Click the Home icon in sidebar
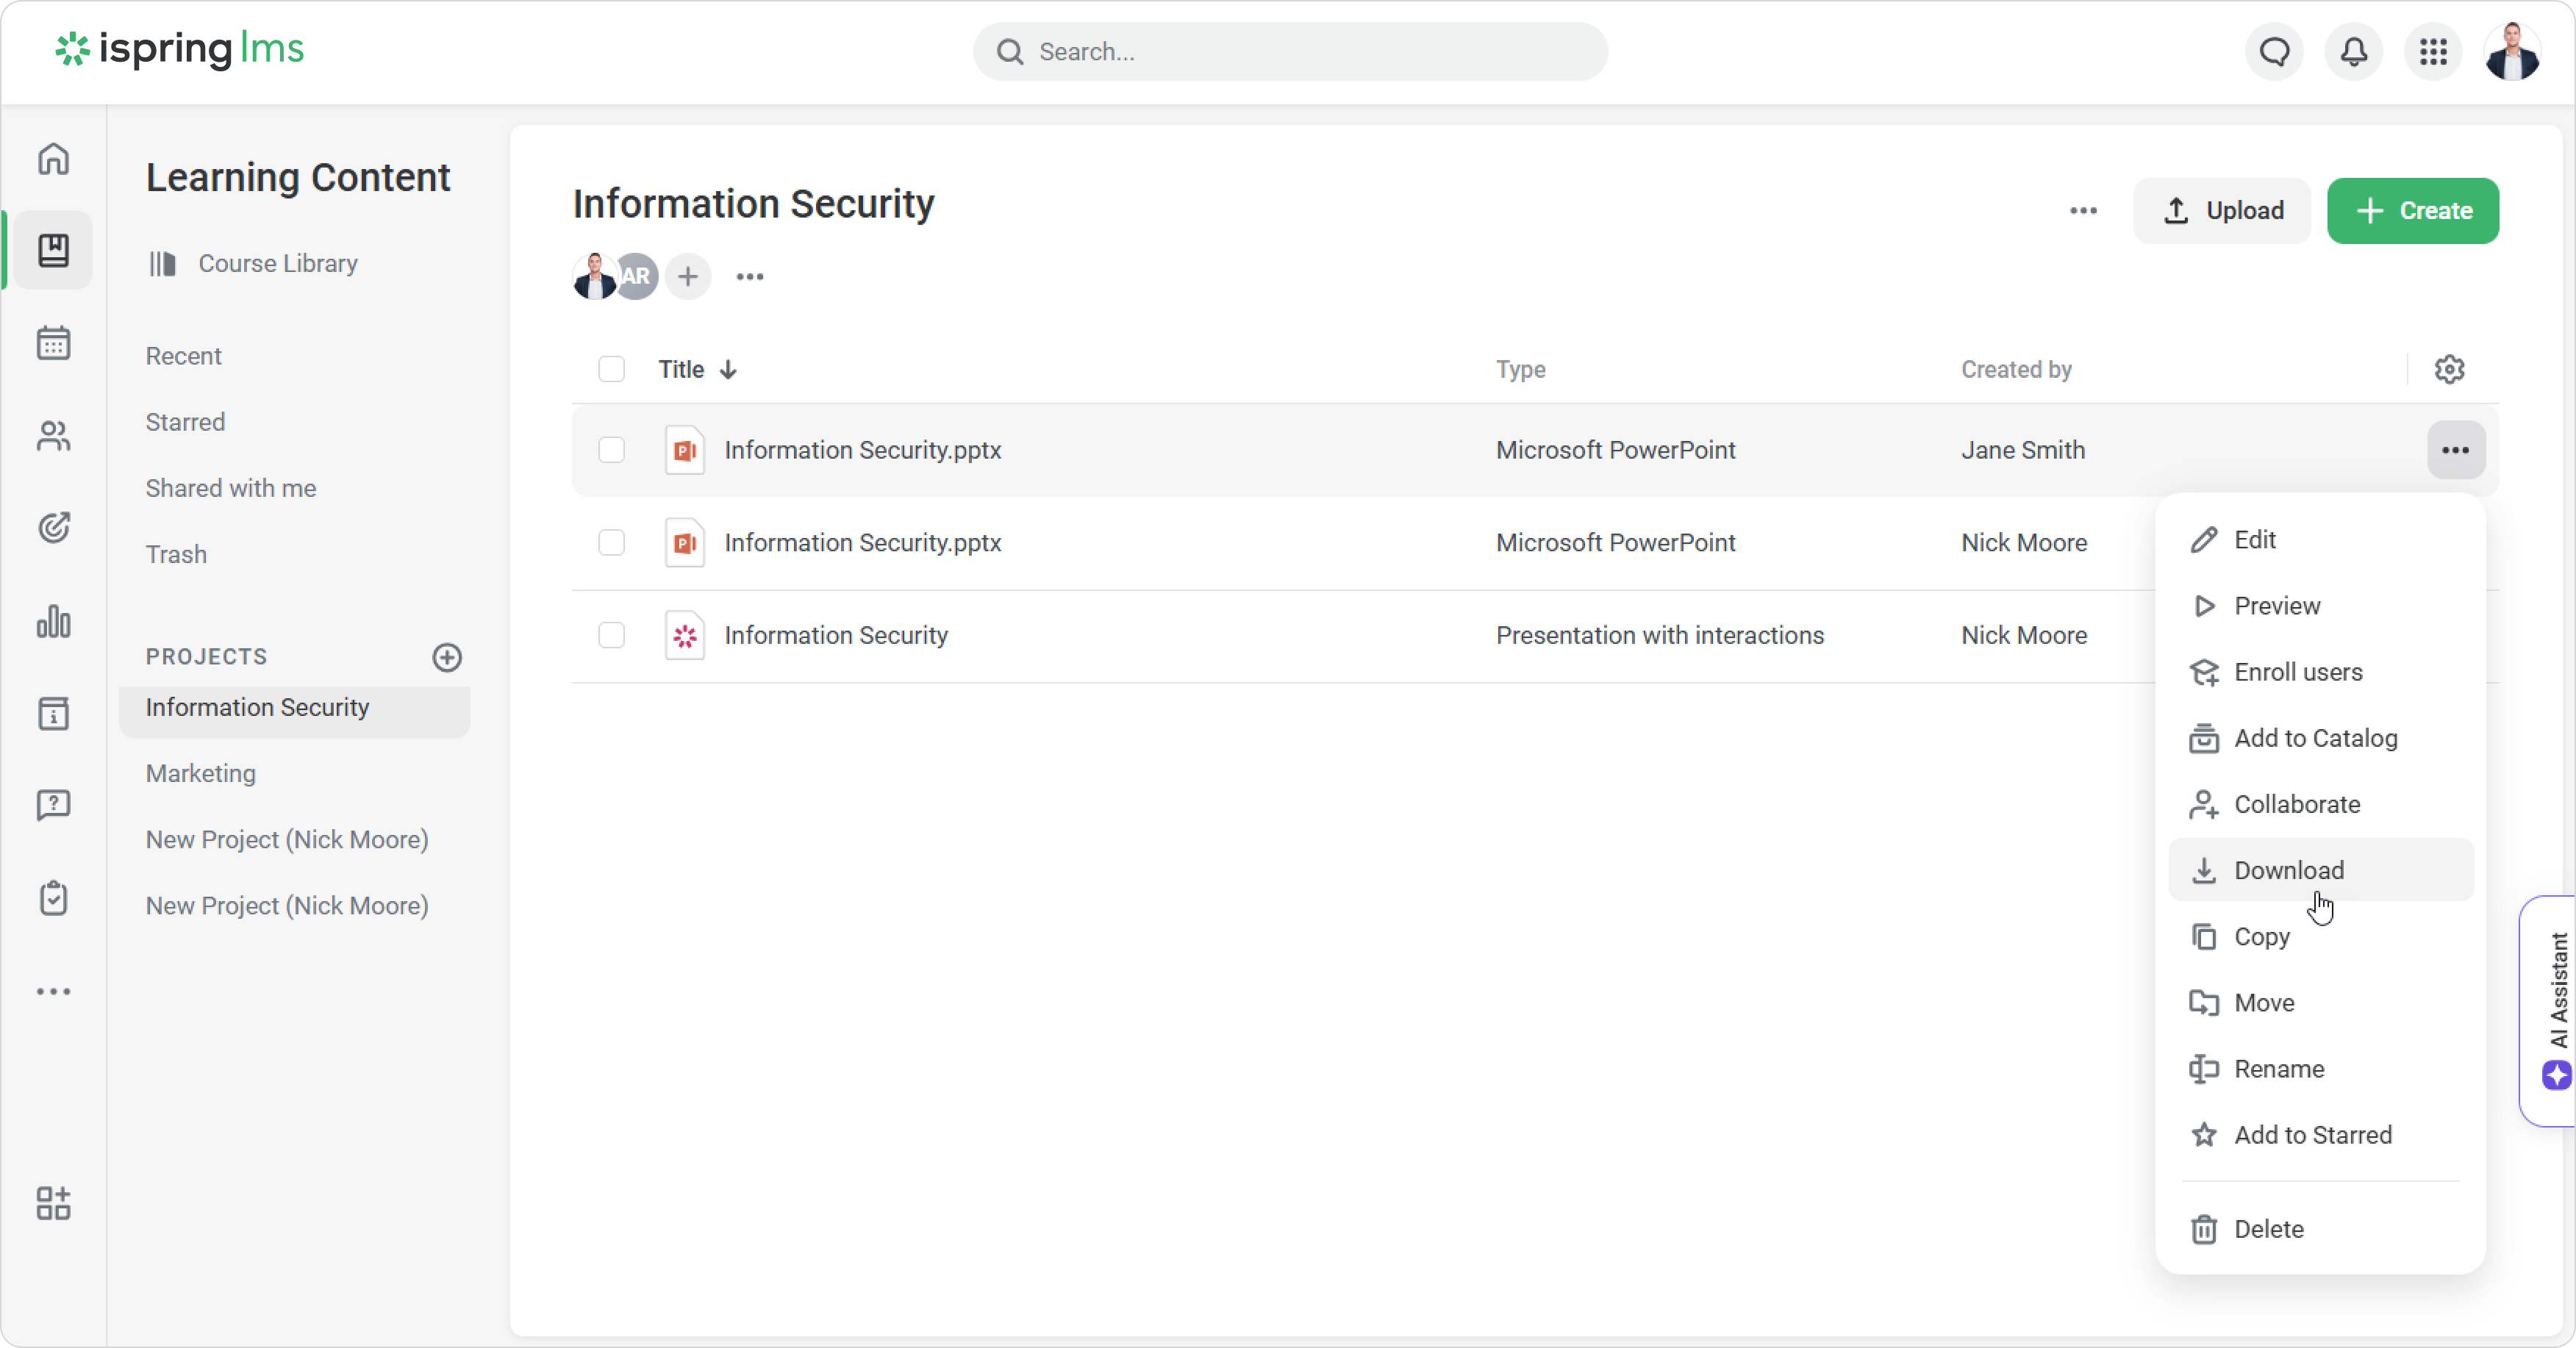 pyautogui.click(x=54, y=159)
